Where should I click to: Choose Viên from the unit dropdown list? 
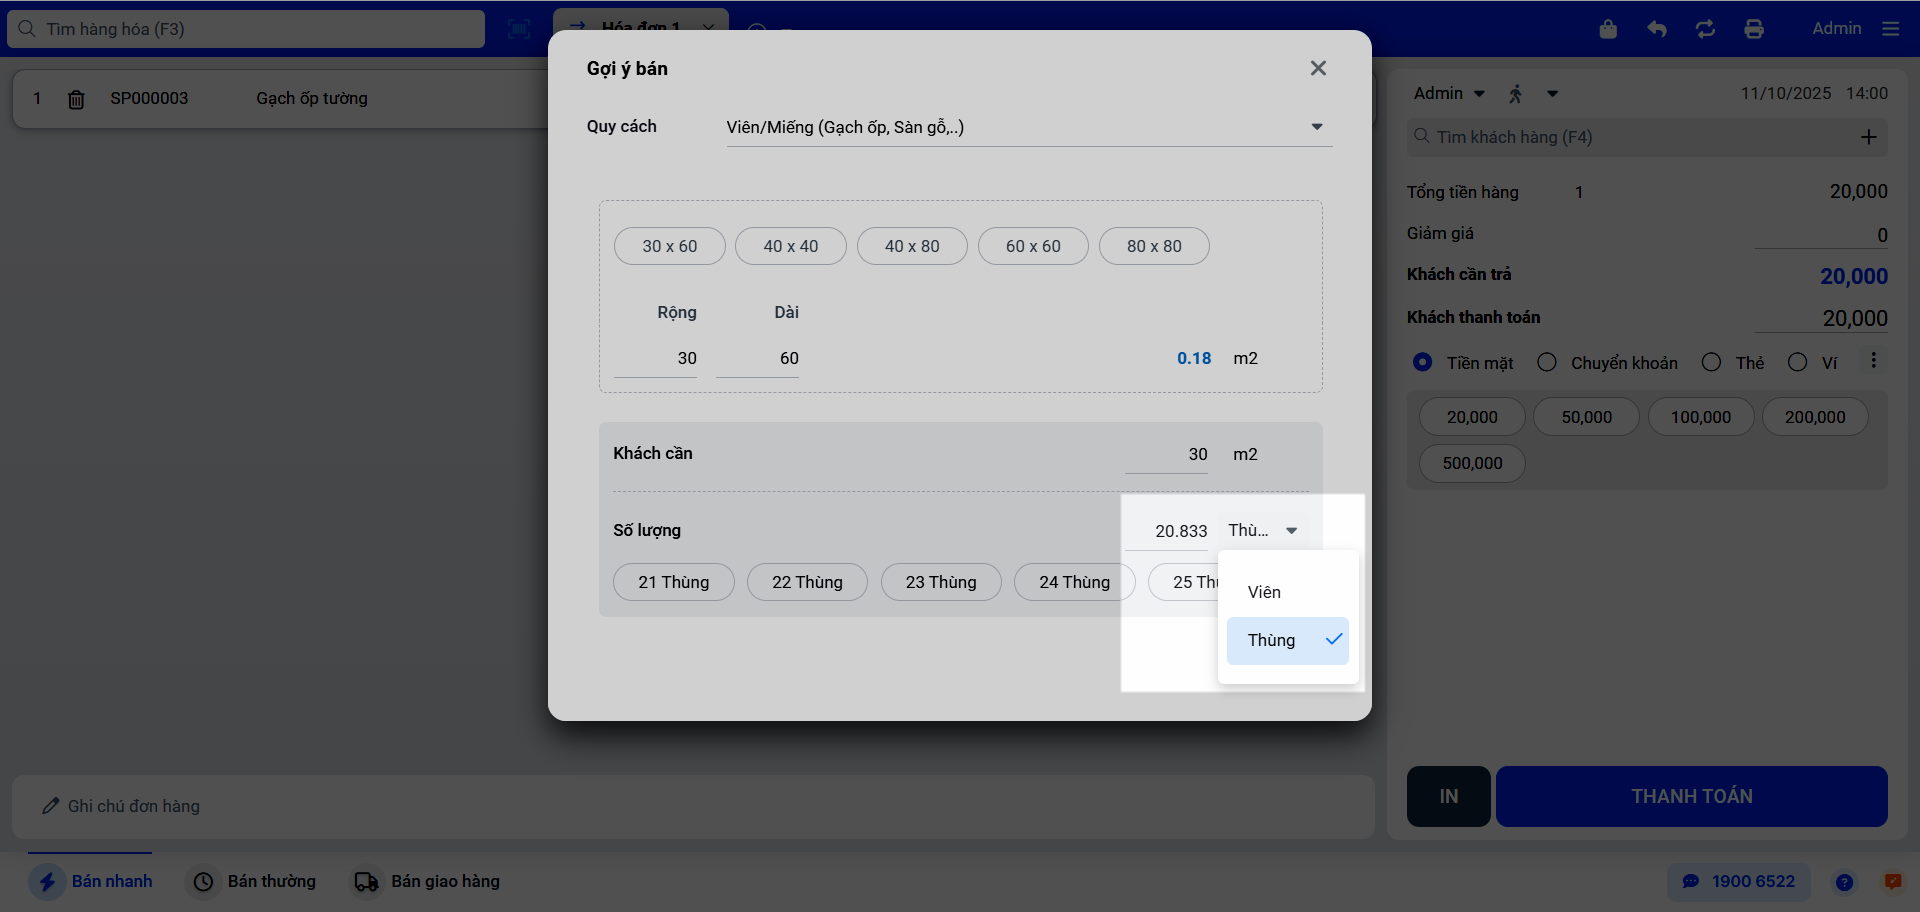click(x=1265, y=592)
